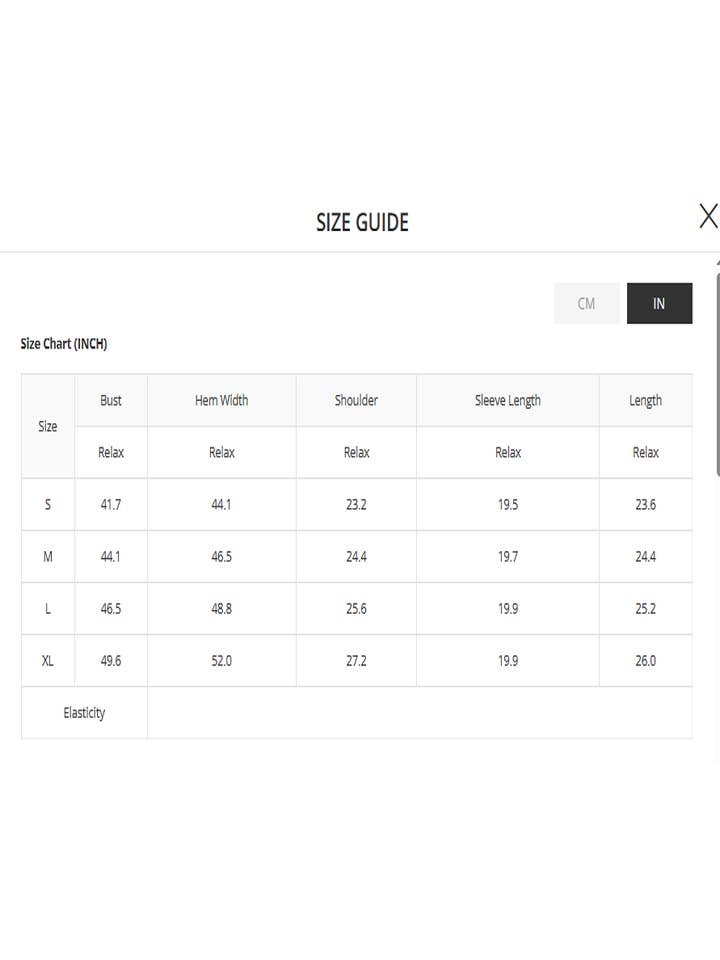This screenshot has height=960, width=720.
Task: Click the M size row label
Action: [48, 557]
